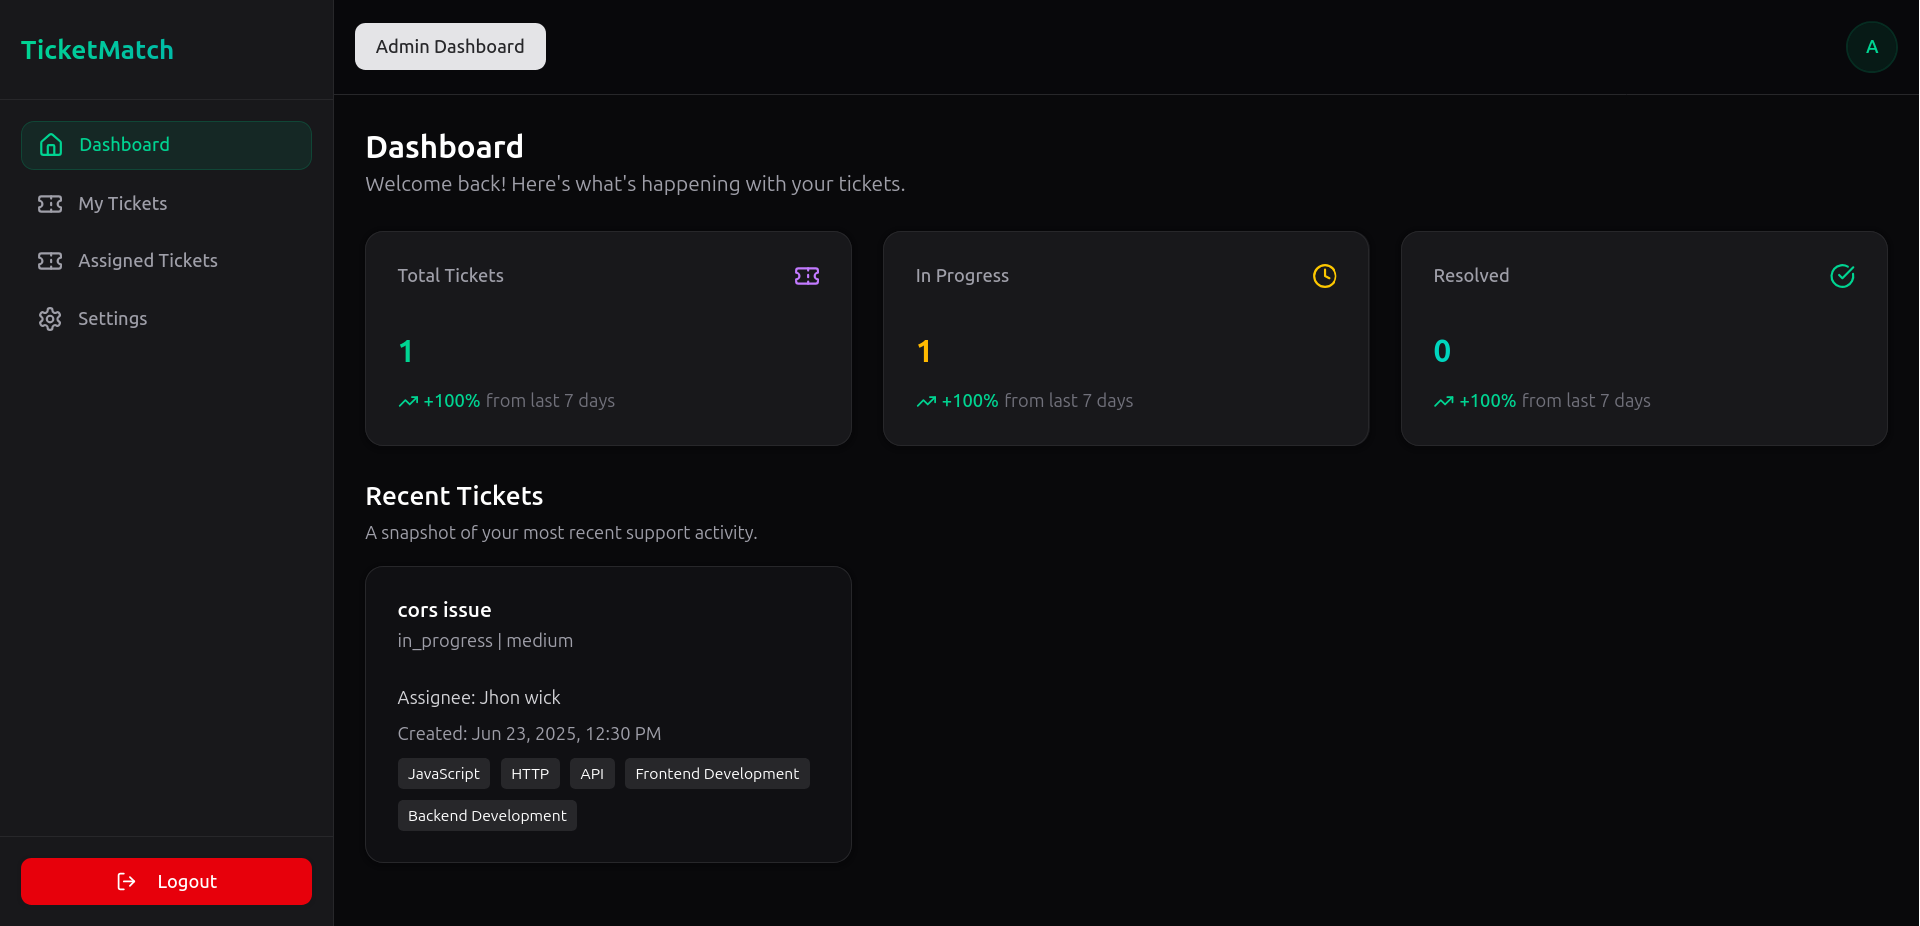1920x926 pixels.
Task: Open Assigned Tickets page
Action: point(166,261)
